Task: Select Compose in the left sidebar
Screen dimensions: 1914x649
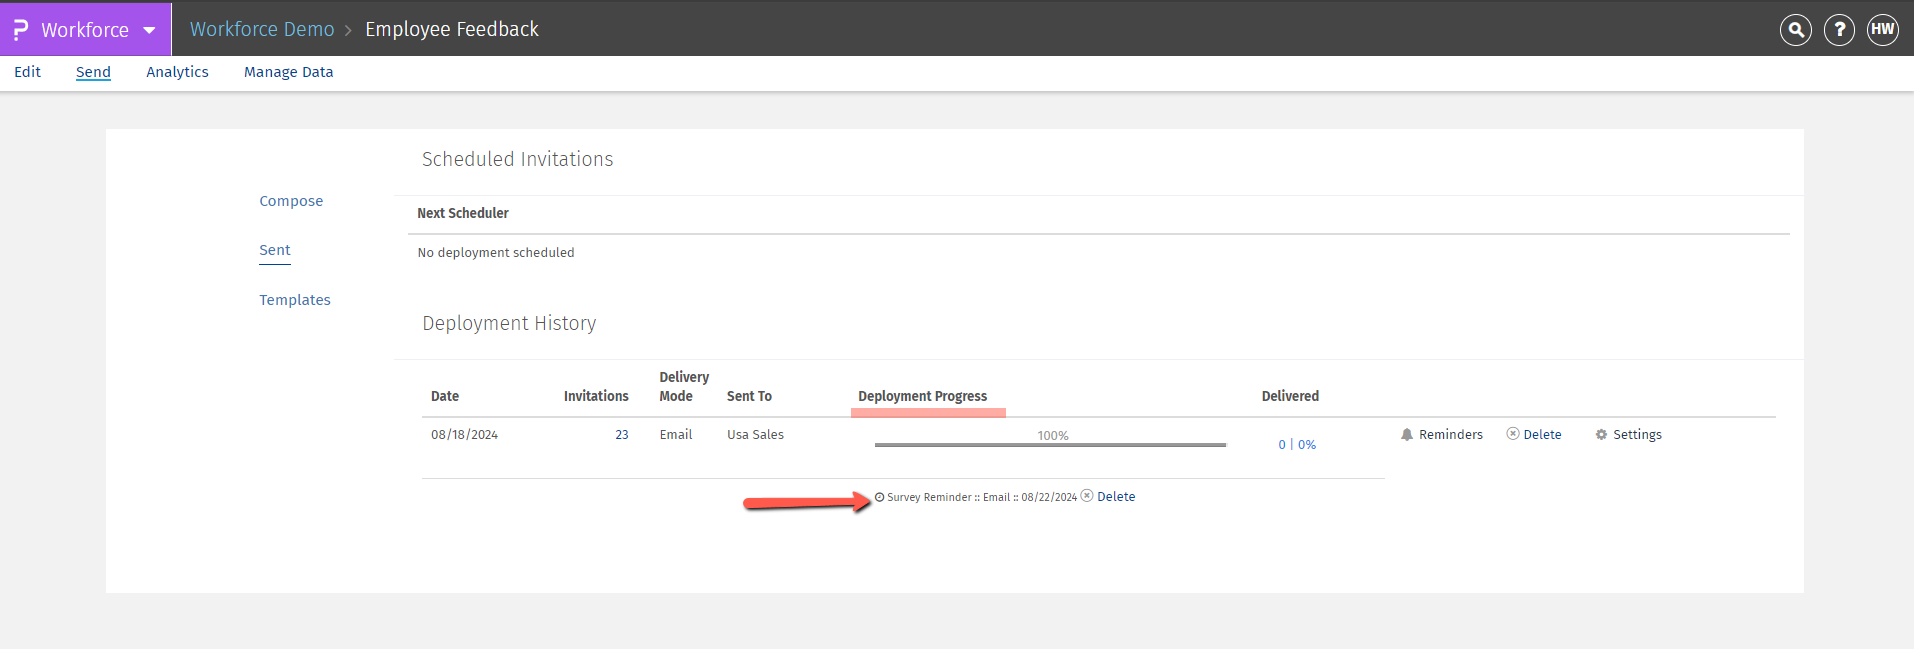Action: pyautogui.click(x=291, y=201)
